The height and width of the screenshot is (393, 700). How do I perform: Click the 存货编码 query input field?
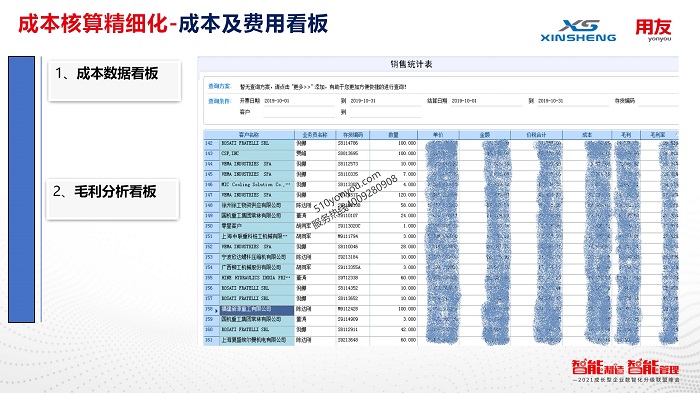pyautogui.click(x=658, y=101)
